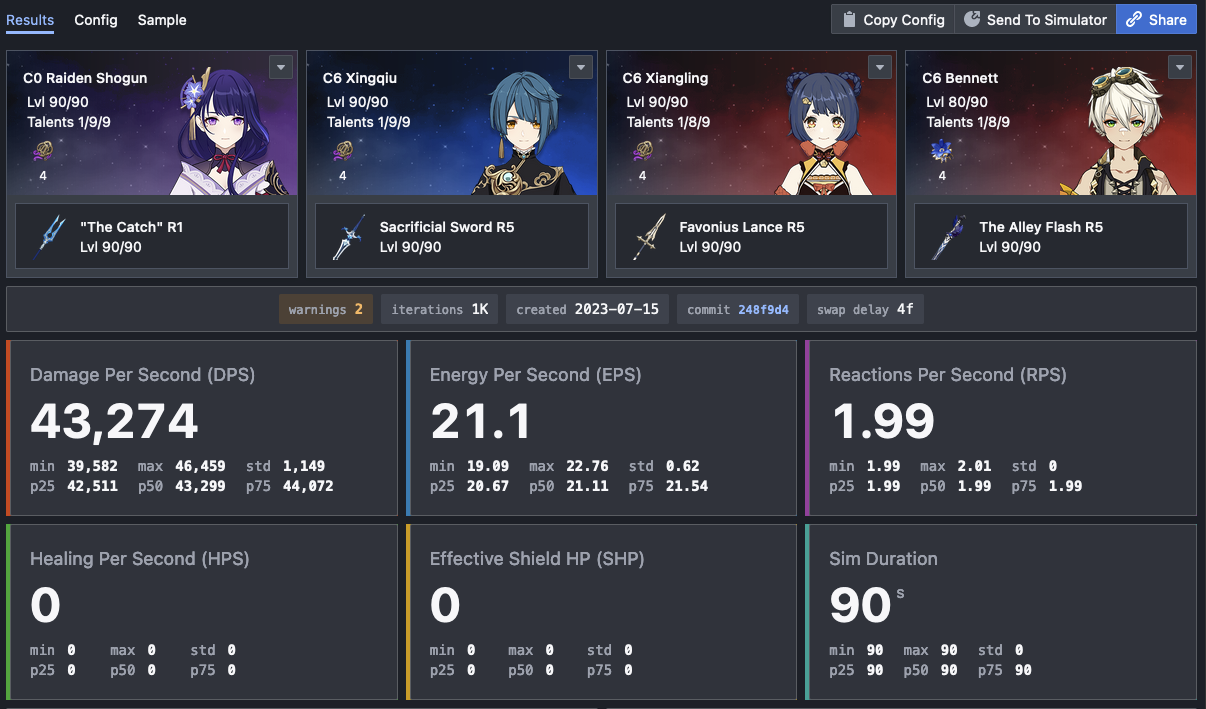Image resolution: width=1206 pixels, height=709 pixels.
Task: Switch to the Config tab
Action: pos(96,20)
